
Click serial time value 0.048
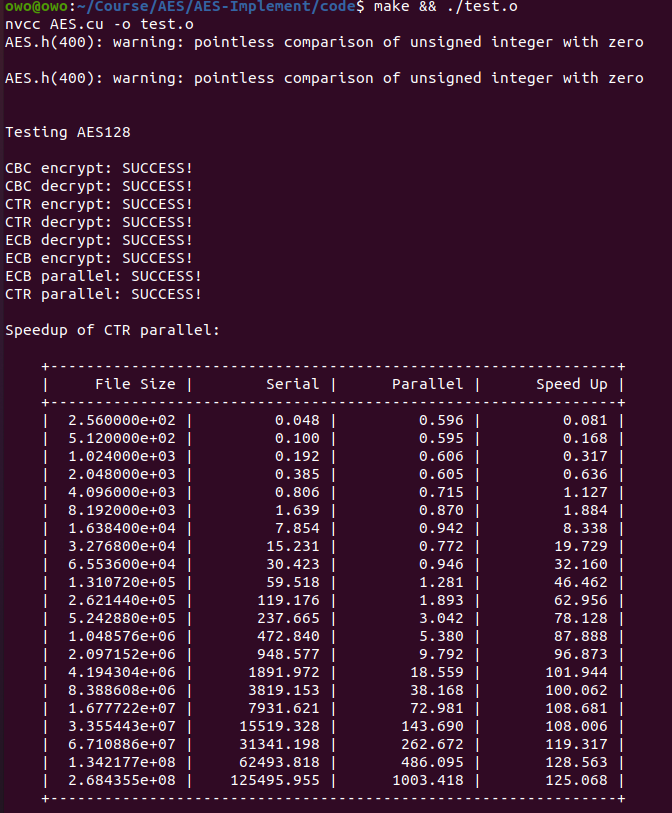tap(298, 420)
